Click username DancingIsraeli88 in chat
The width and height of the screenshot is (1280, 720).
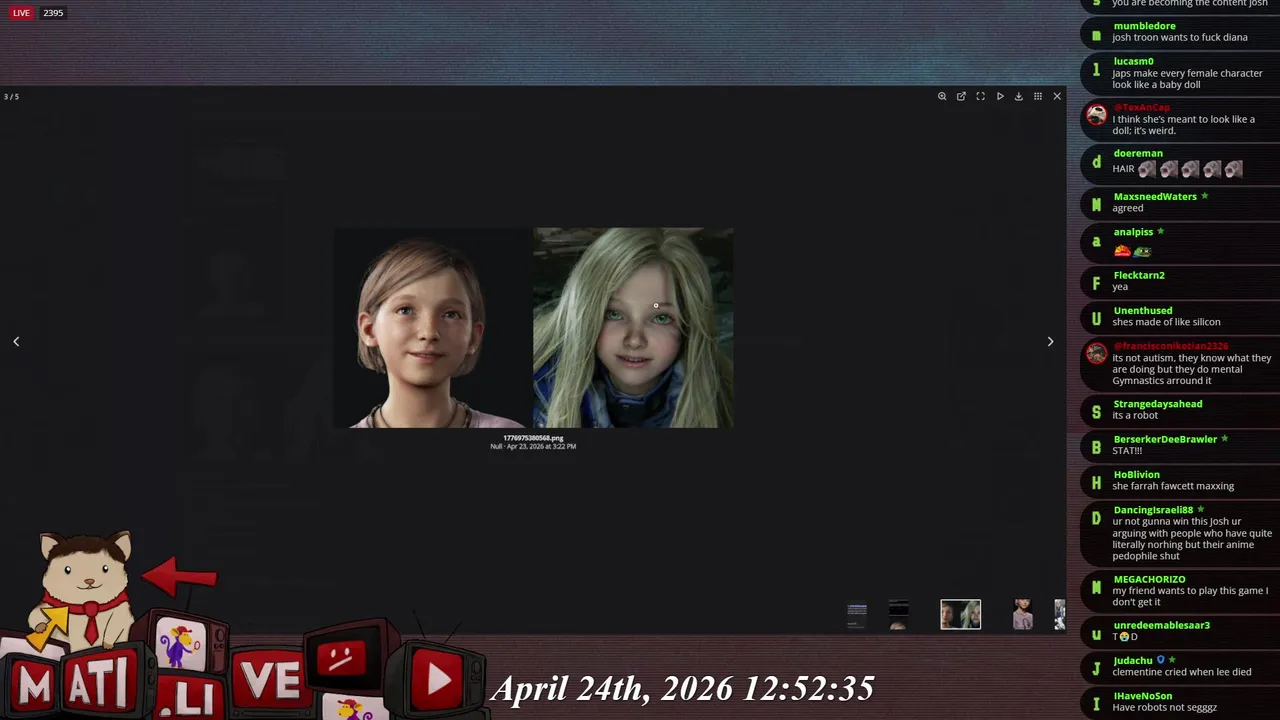pos(1153,510)
